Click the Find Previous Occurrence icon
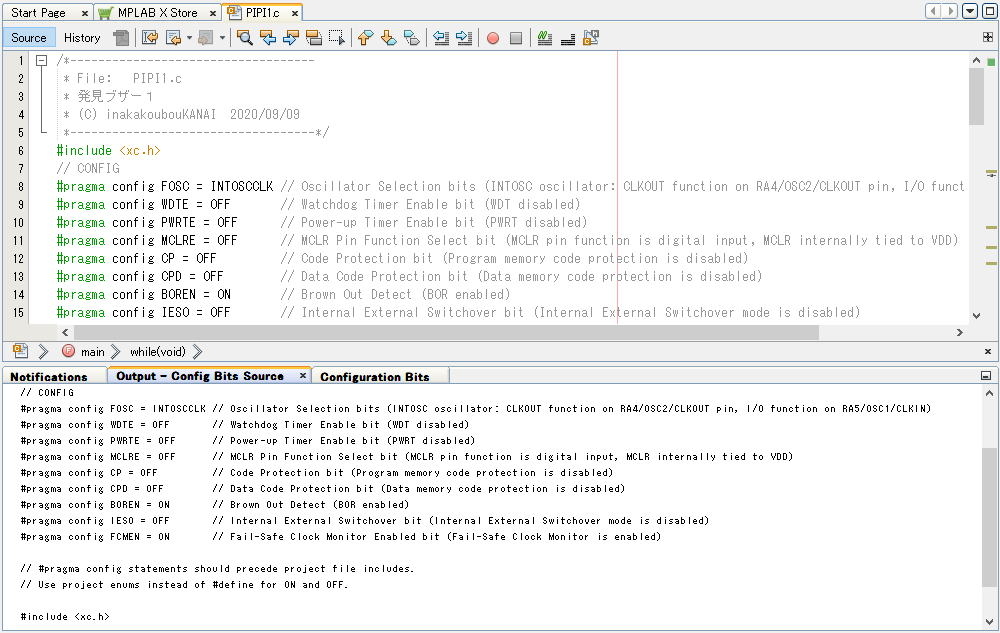The image size is (1000, 633). (x=268, y=38)
